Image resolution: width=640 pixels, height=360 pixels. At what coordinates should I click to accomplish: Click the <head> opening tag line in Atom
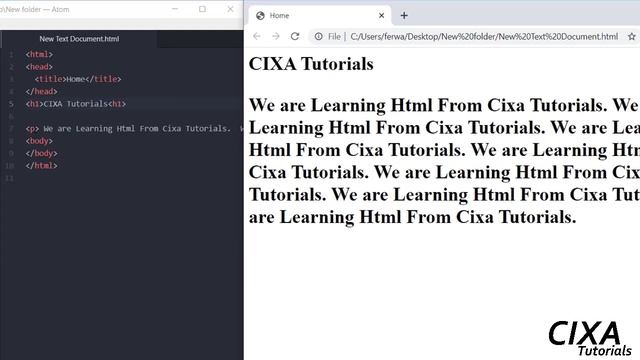pos(39,67)
